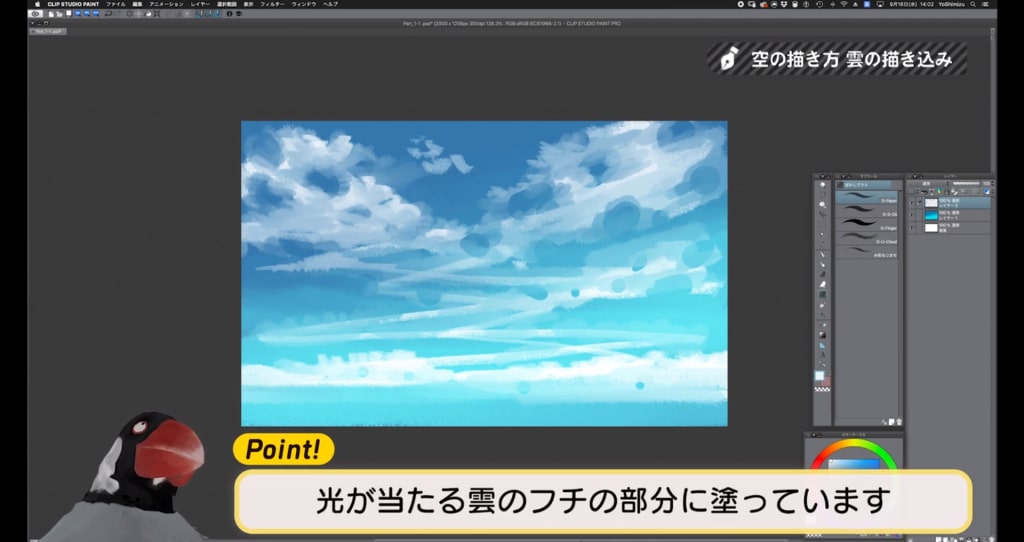1024x542 pixels.
Task: Click the CLIP STUDIO launcher icon in the command bar
Action: (x=35, y=14)
